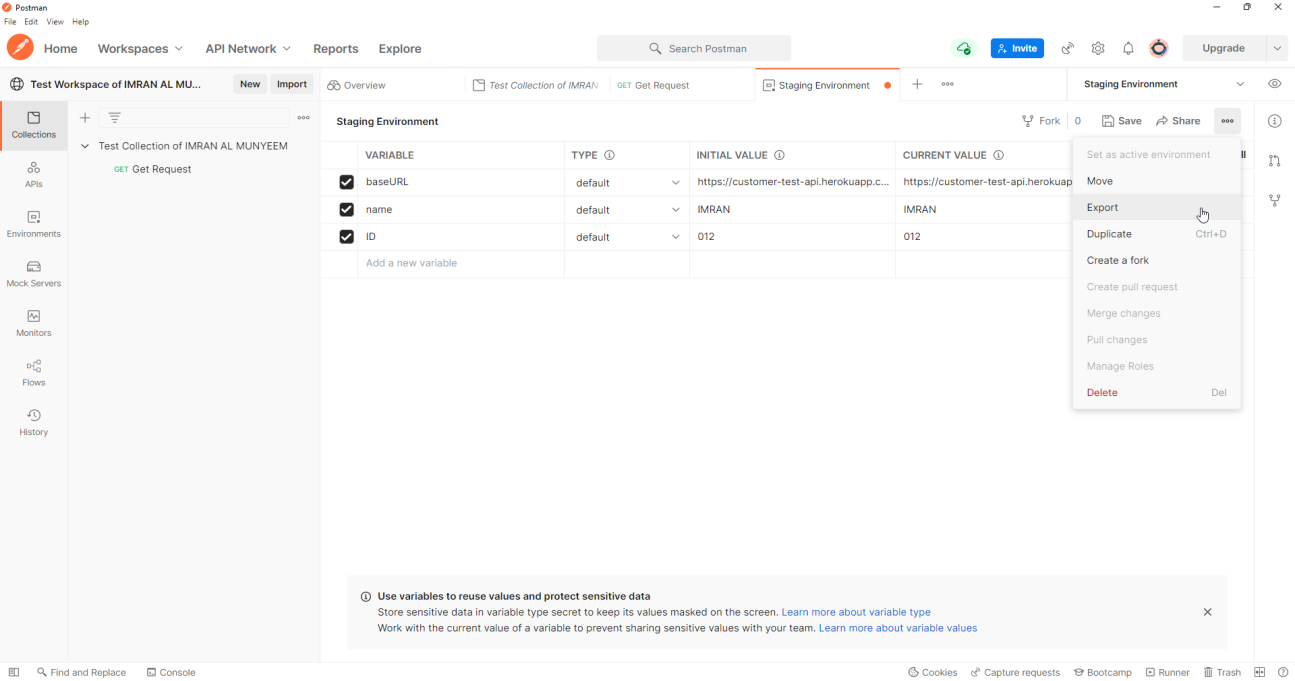1295x681 pixels.
Task: Select Duplicate from the context menu
Action: [x=1156, y=234]
